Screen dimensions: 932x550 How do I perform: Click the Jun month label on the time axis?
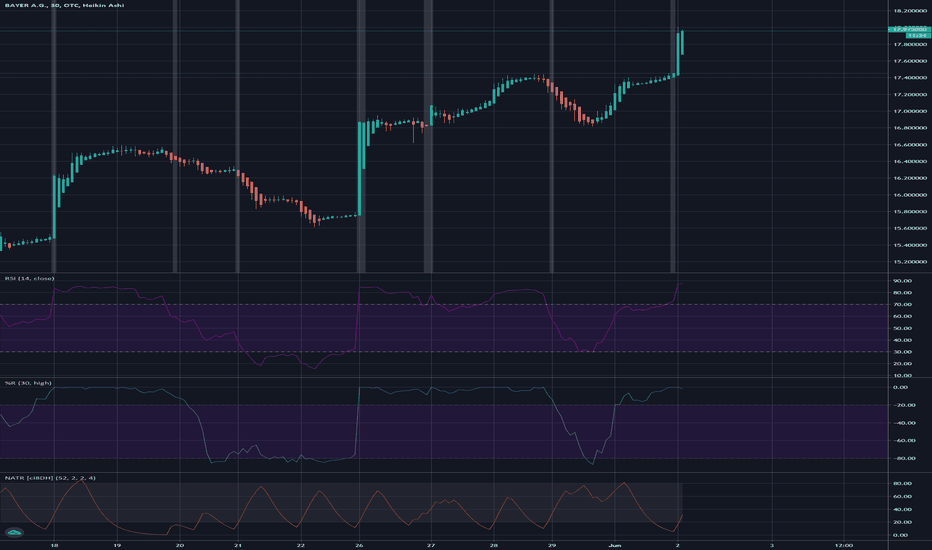point(615,545)
